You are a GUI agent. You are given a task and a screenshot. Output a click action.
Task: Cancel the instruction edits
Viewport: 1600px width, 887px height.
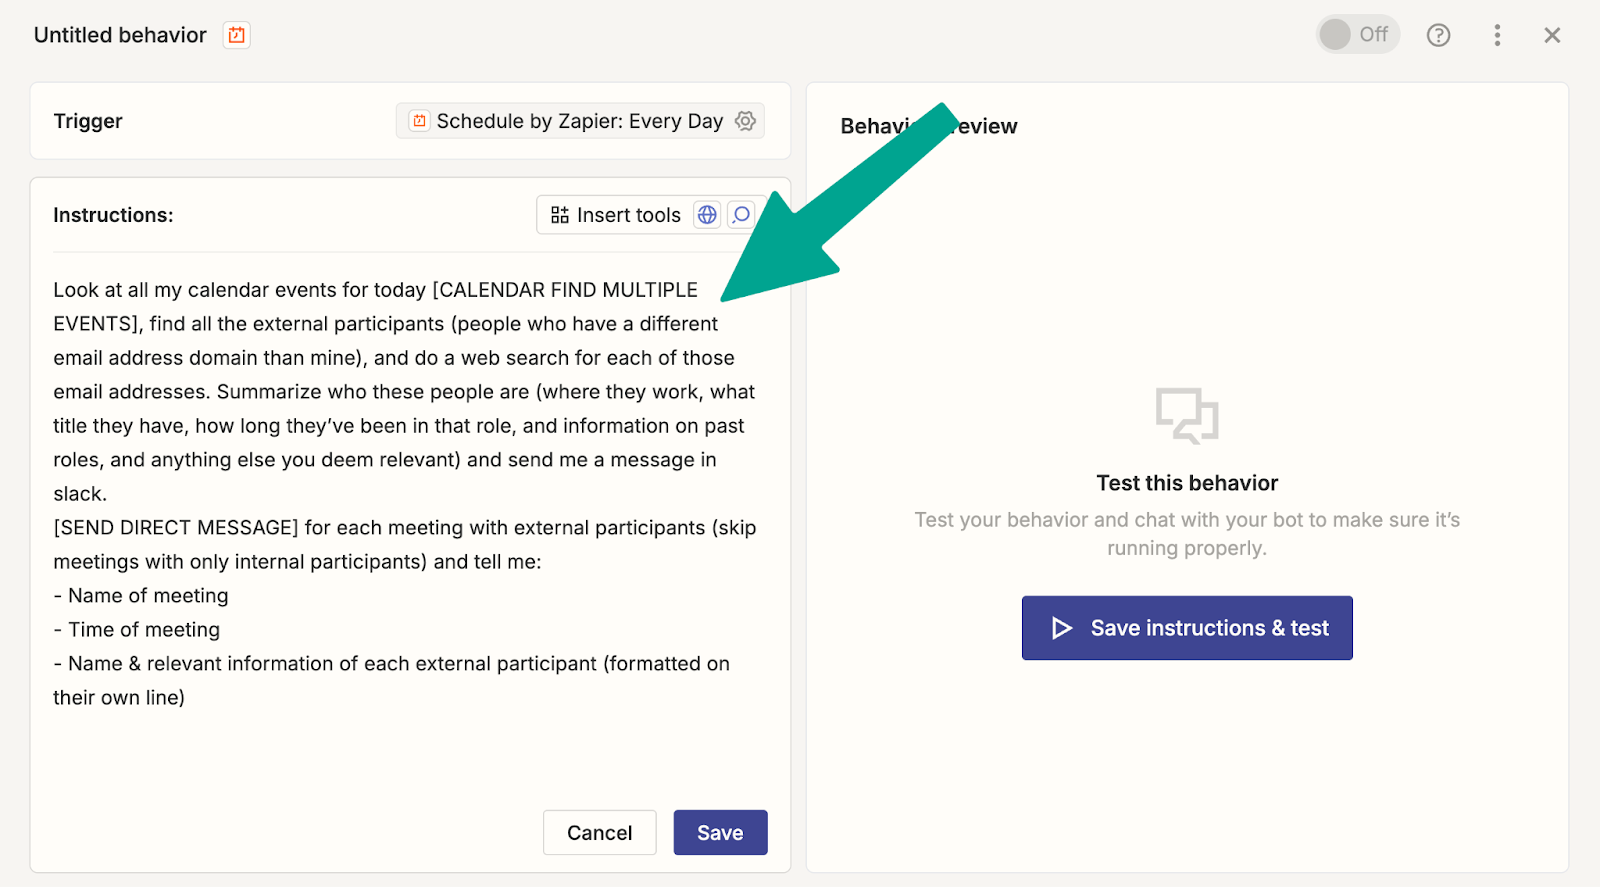tap(600, 833)
